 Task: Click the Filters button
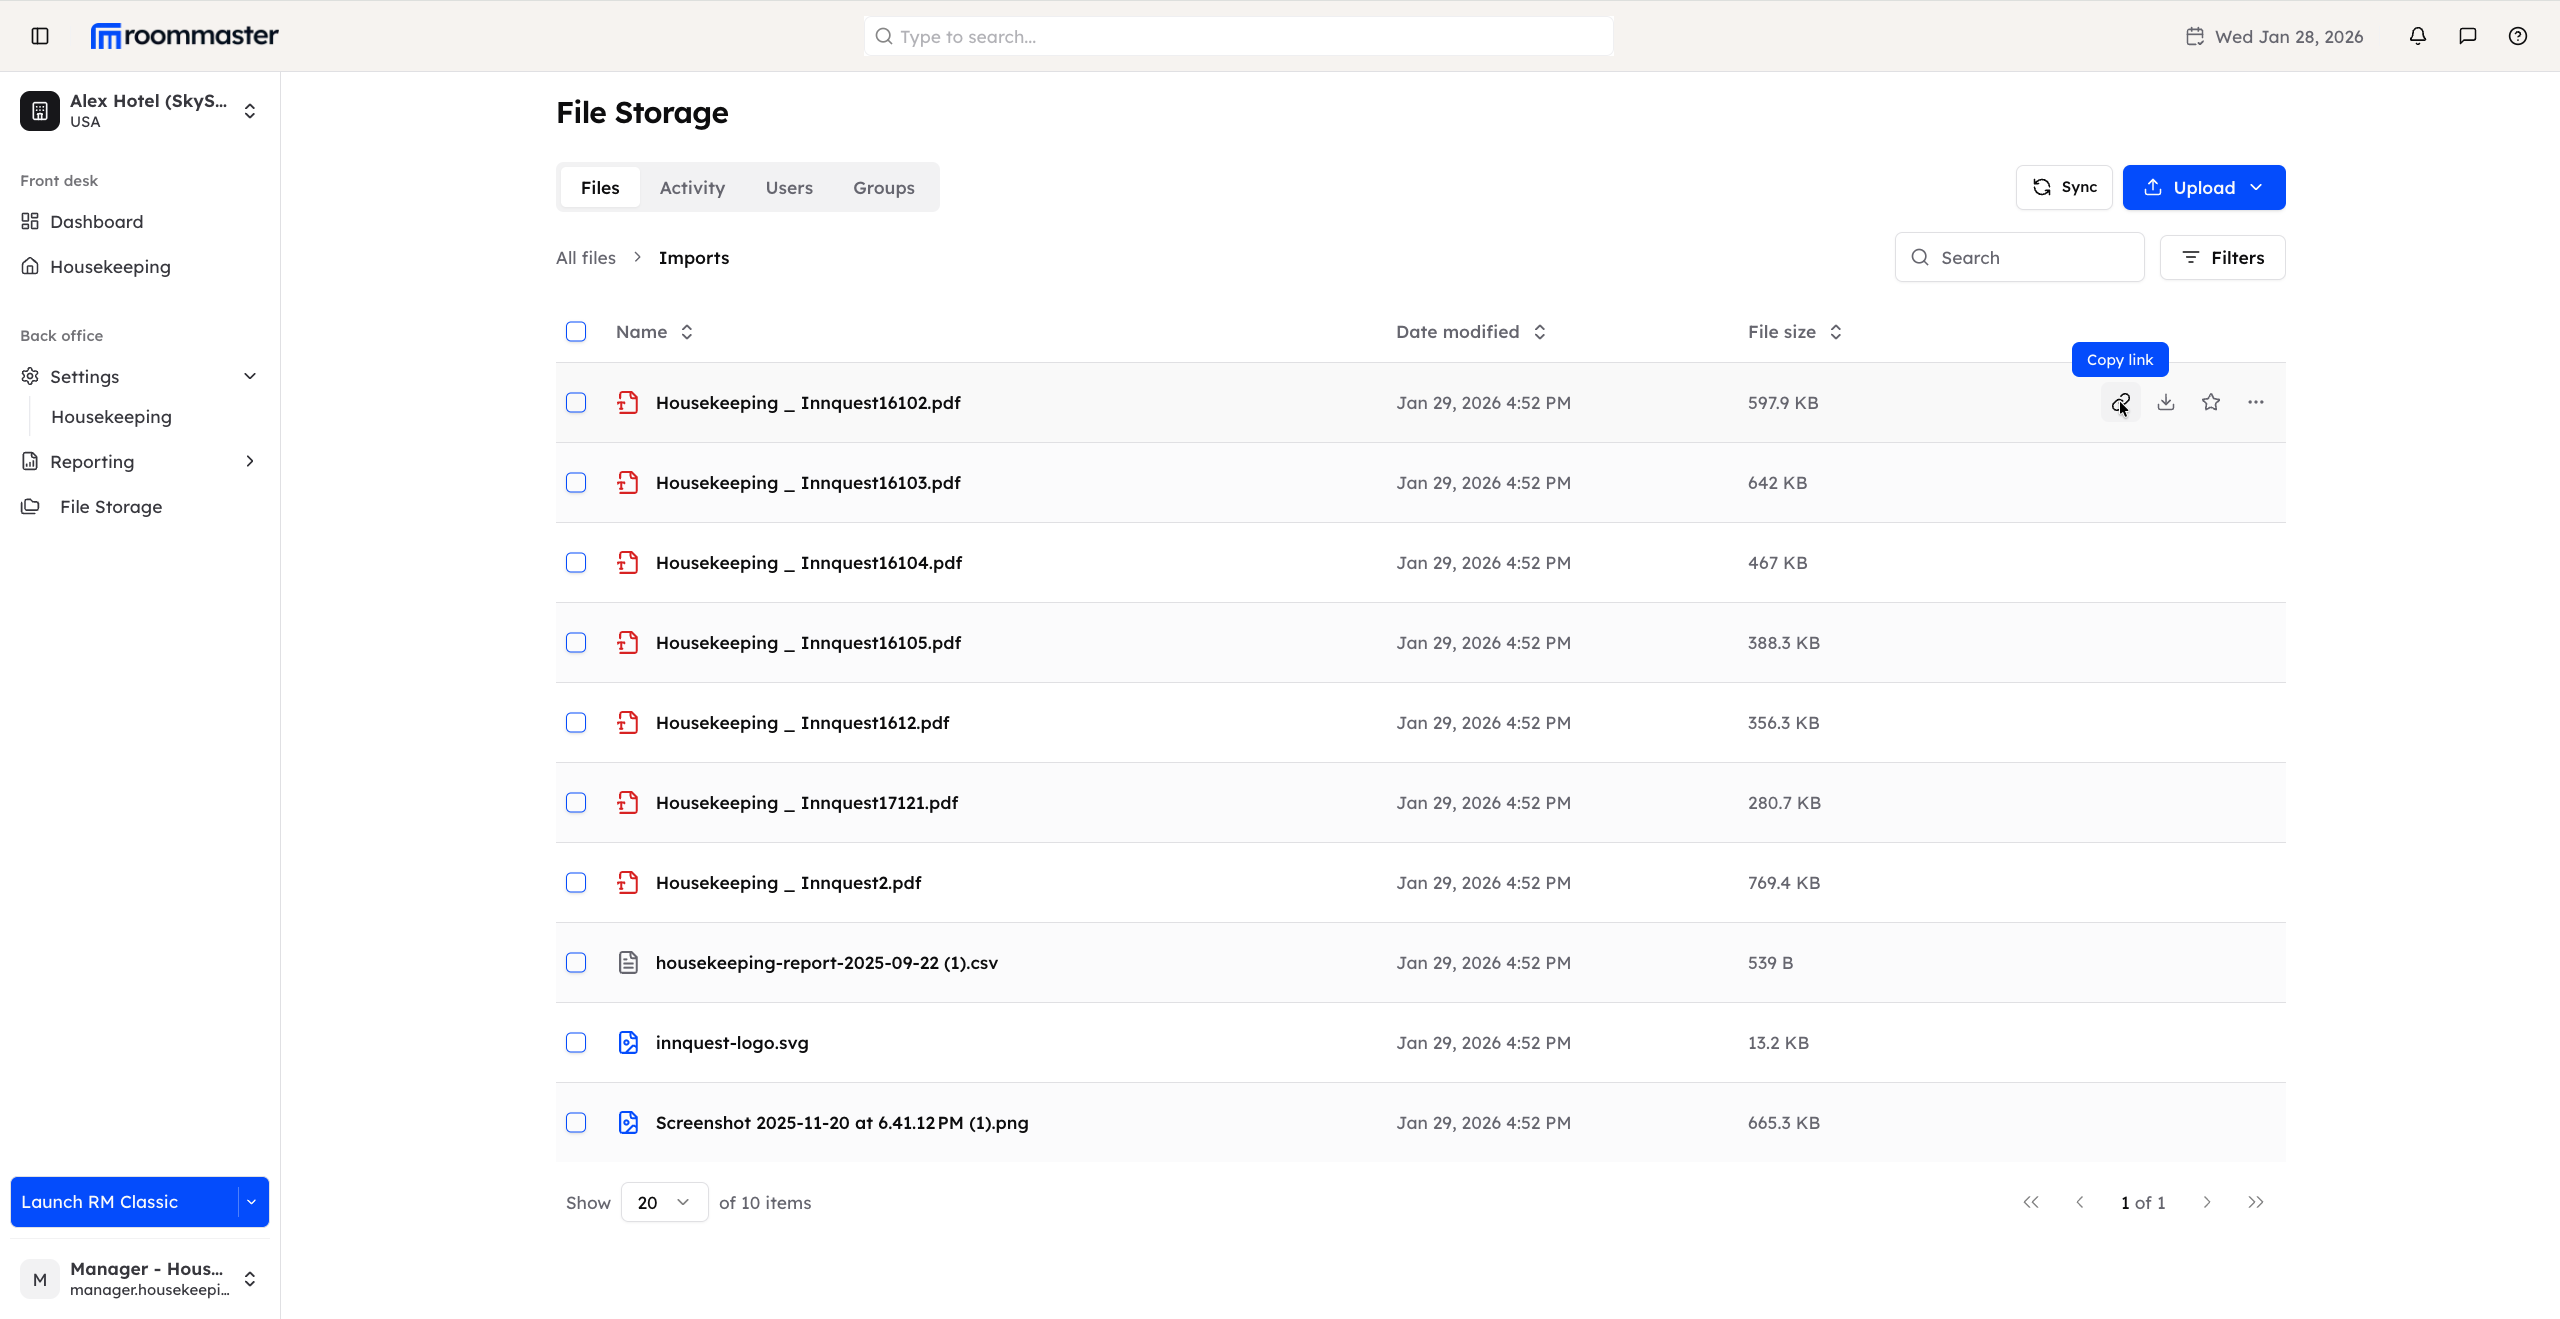tap(2222, 257)
